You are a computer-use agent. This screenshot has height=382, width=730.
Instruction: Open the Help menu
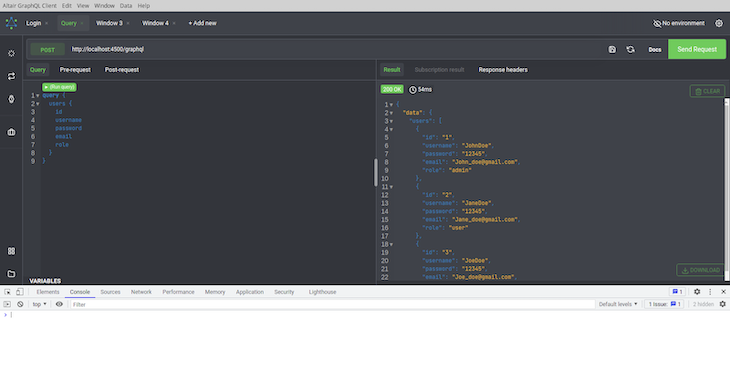[143, 6]
